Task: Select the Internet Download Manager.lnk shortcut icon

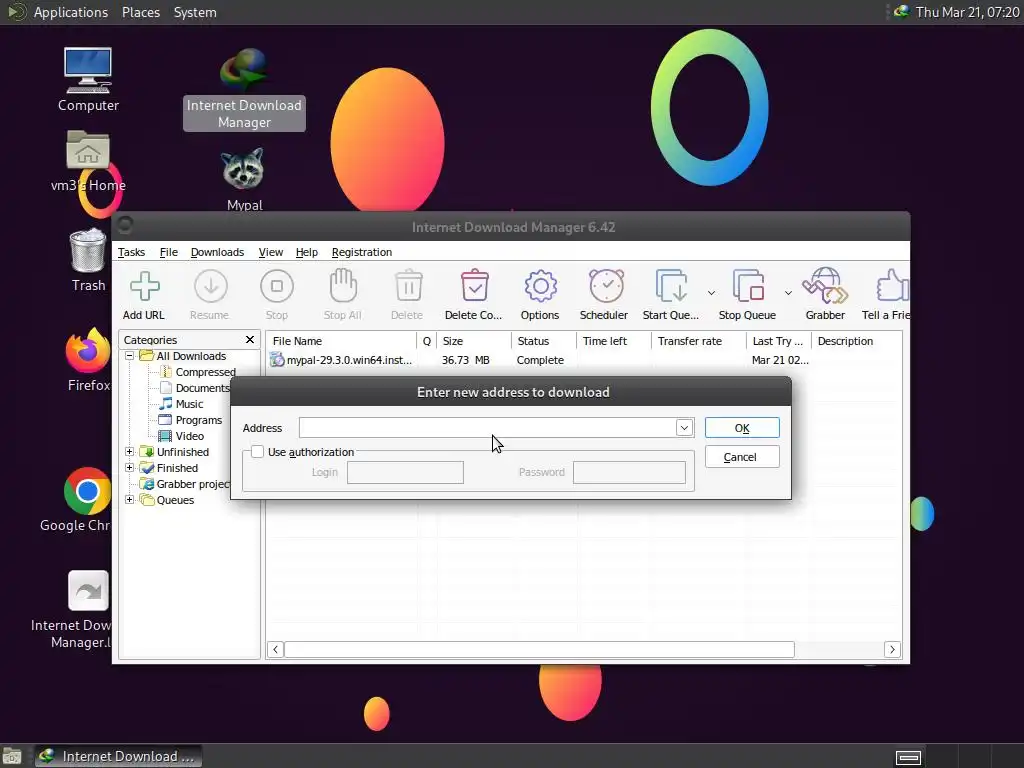Action: [88, 591]
